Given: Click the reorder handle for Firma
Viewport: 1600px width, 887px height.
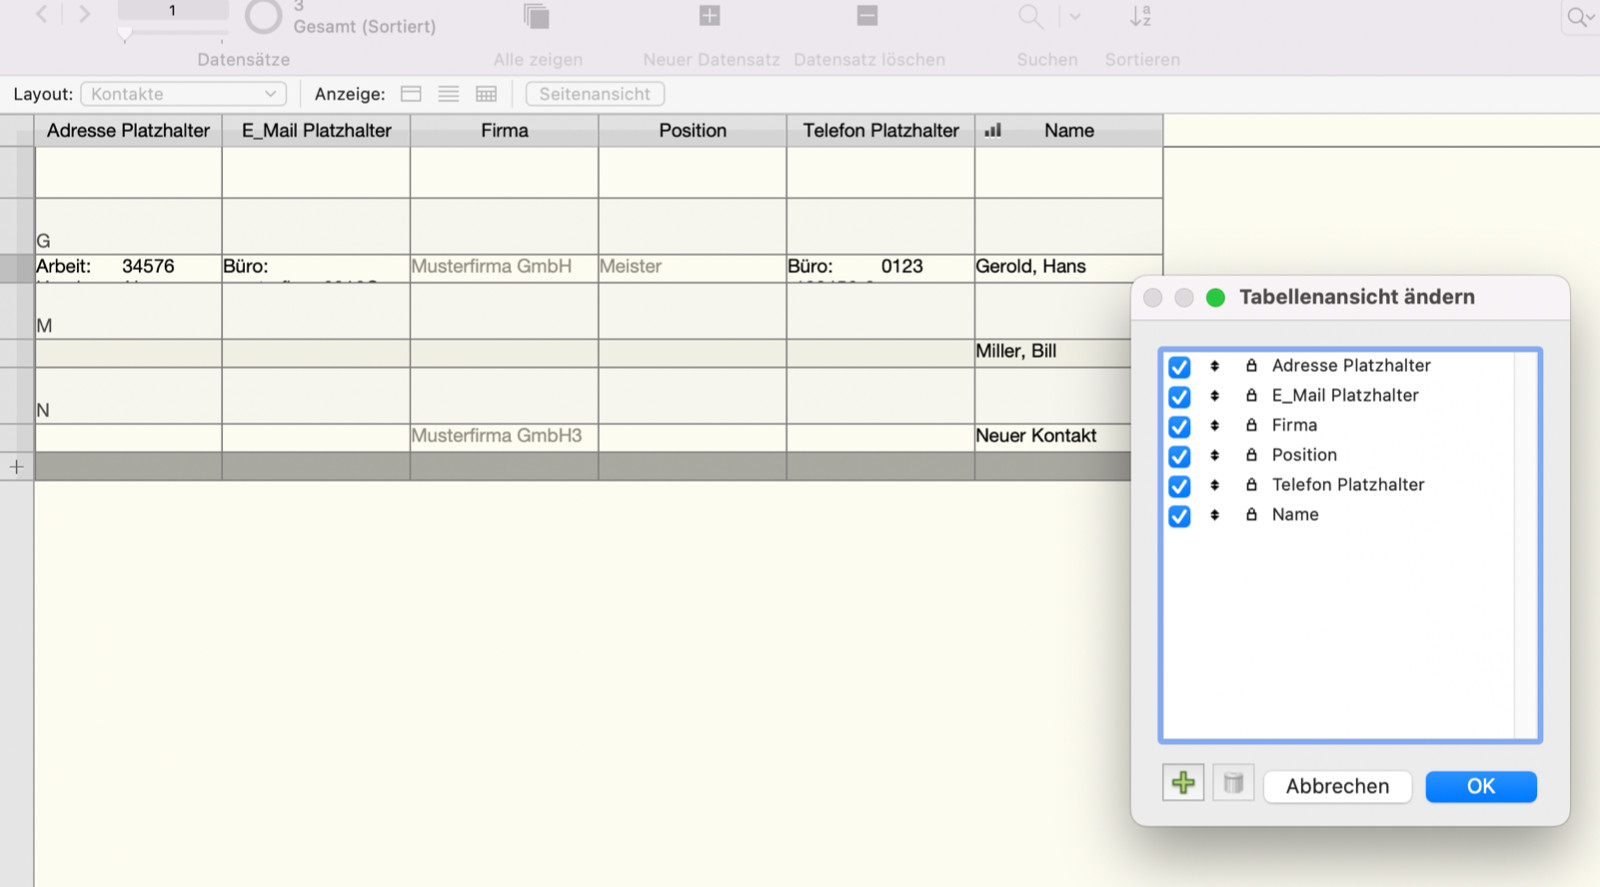Looking at the screenshot, I should pyautogui.click(x=1215, y=425).
